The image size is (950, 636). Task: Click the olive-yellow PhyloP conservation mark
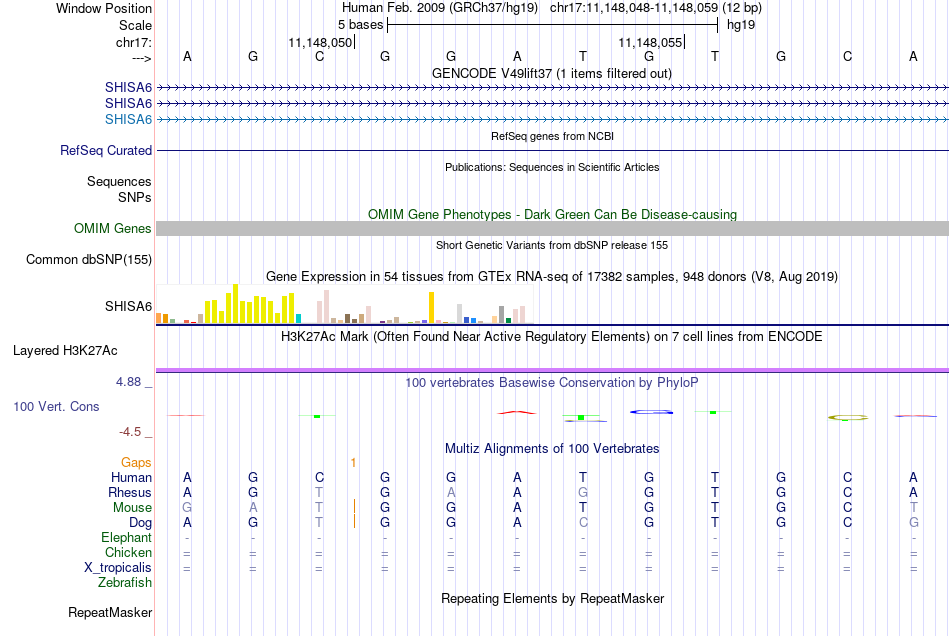pyautogui.click(x=848, y=417)
